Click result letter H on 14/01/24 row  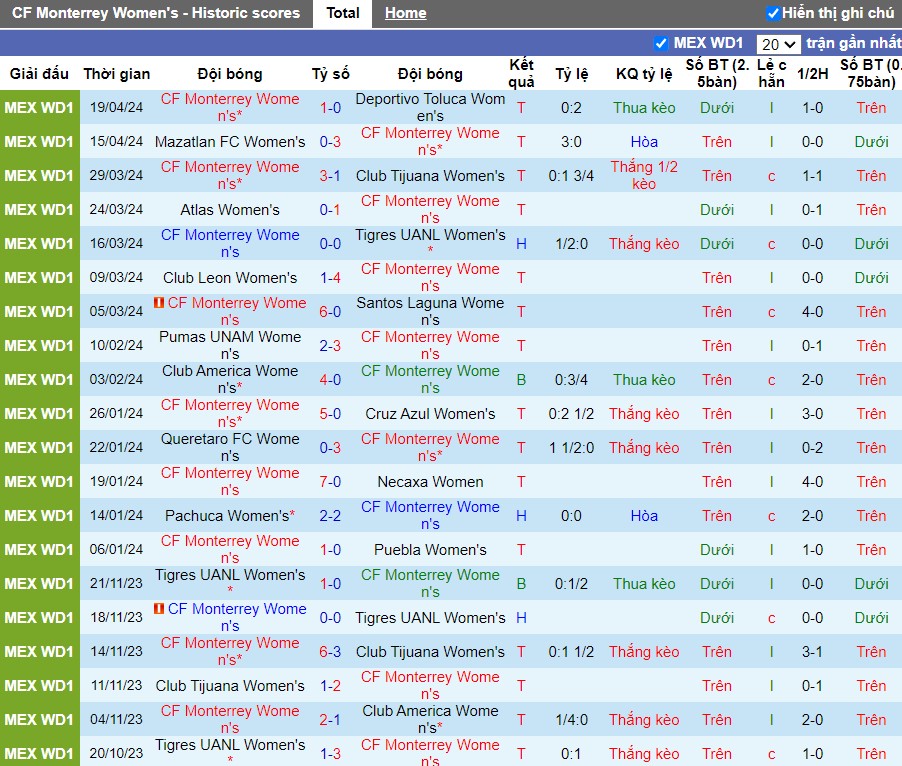521,515
